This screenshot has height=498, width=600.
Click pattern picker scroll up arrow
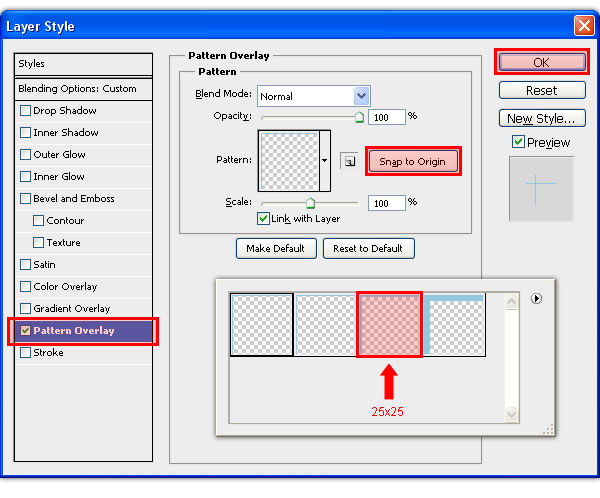[512, 302]
